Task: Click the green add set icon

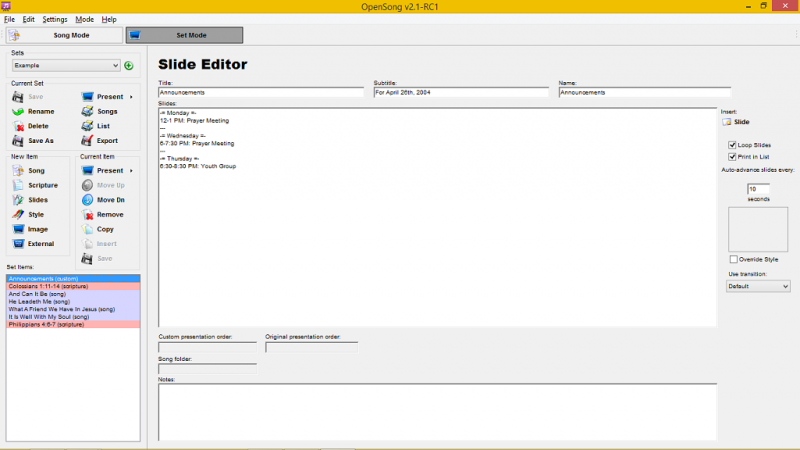Action: [x=128, y=66]
